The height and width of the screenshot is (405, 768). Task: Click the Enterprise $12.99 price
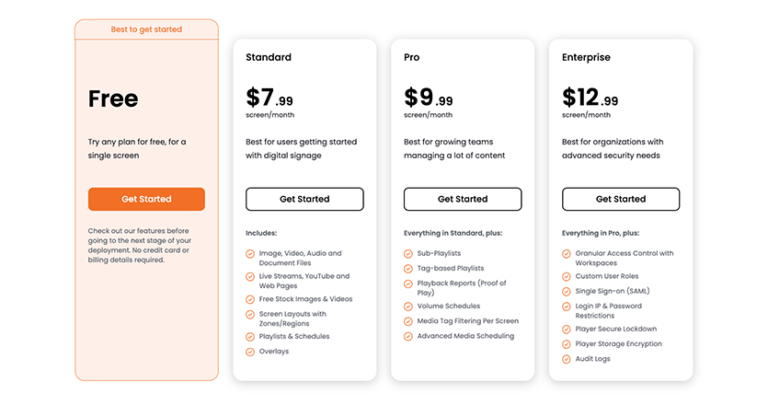click(x=590, y=98)
